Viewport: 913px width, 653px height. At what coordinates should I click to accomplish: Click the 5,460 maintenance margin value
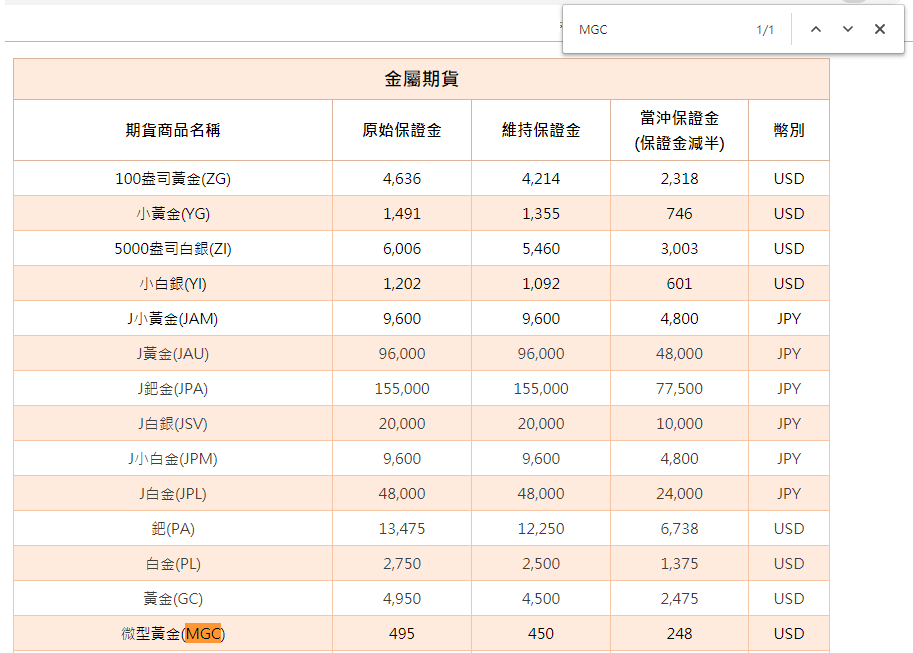[541, 249]
